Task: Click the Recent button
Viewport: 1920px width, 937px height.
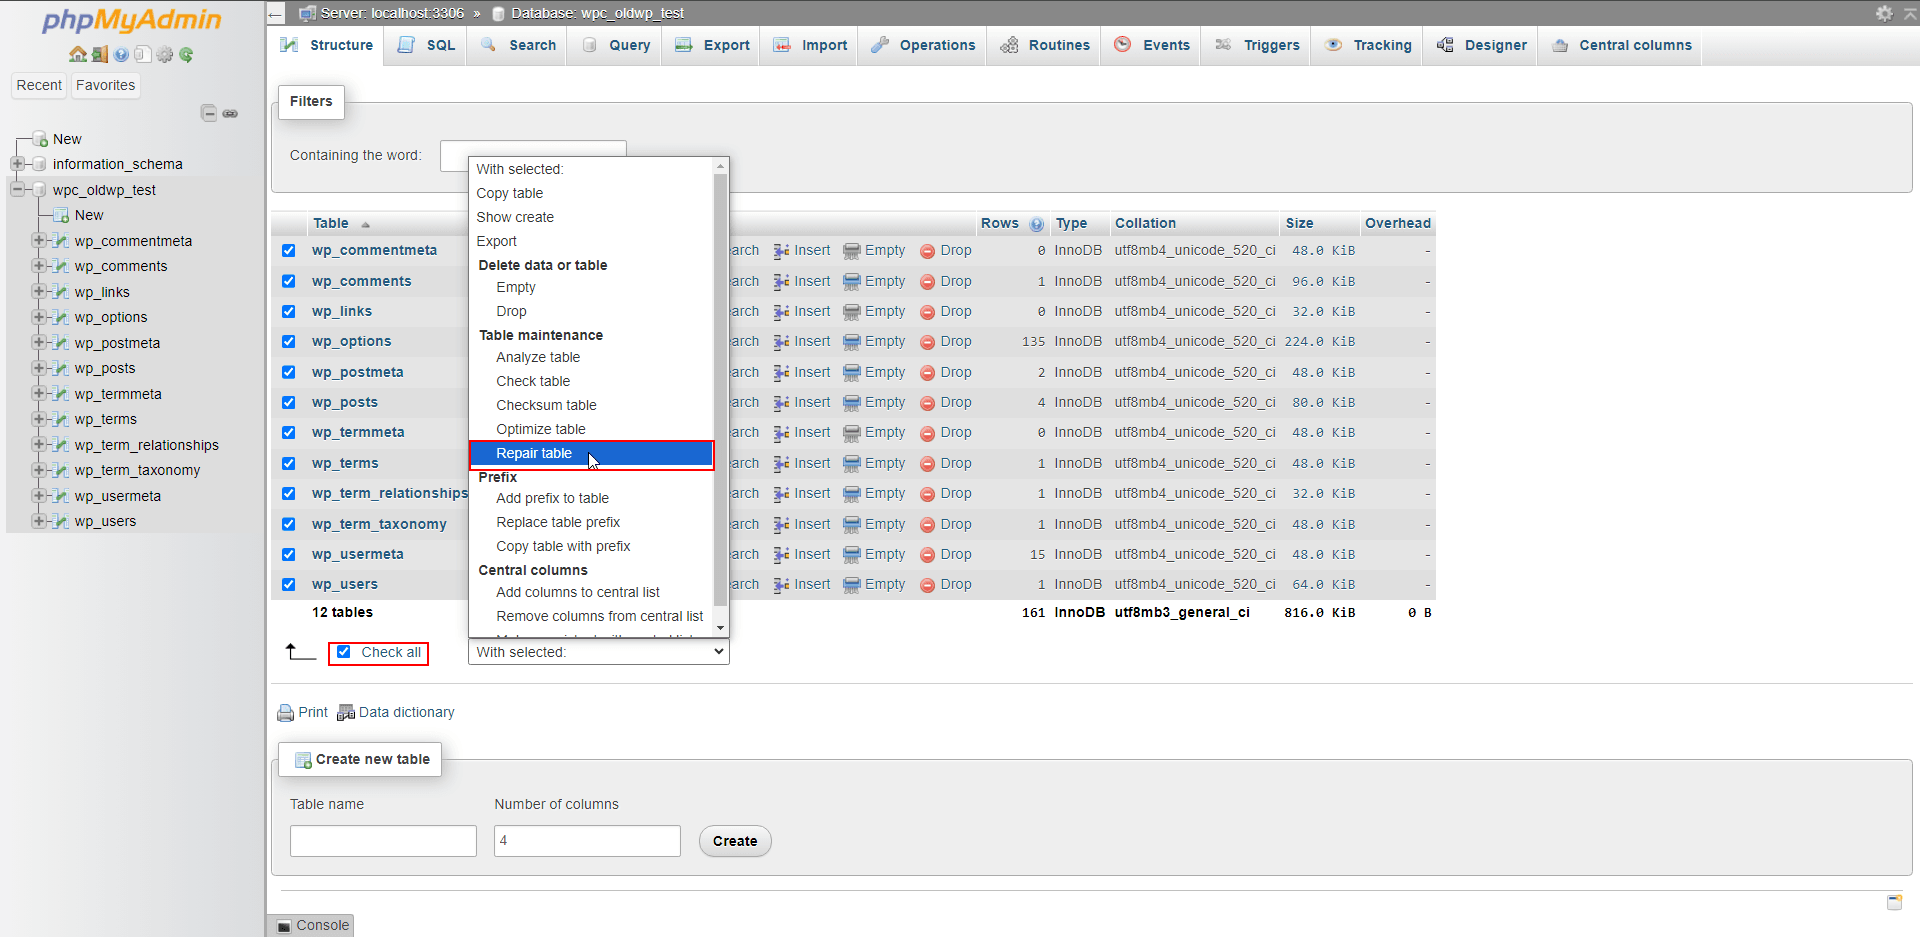Action: [x=39, y=86]
